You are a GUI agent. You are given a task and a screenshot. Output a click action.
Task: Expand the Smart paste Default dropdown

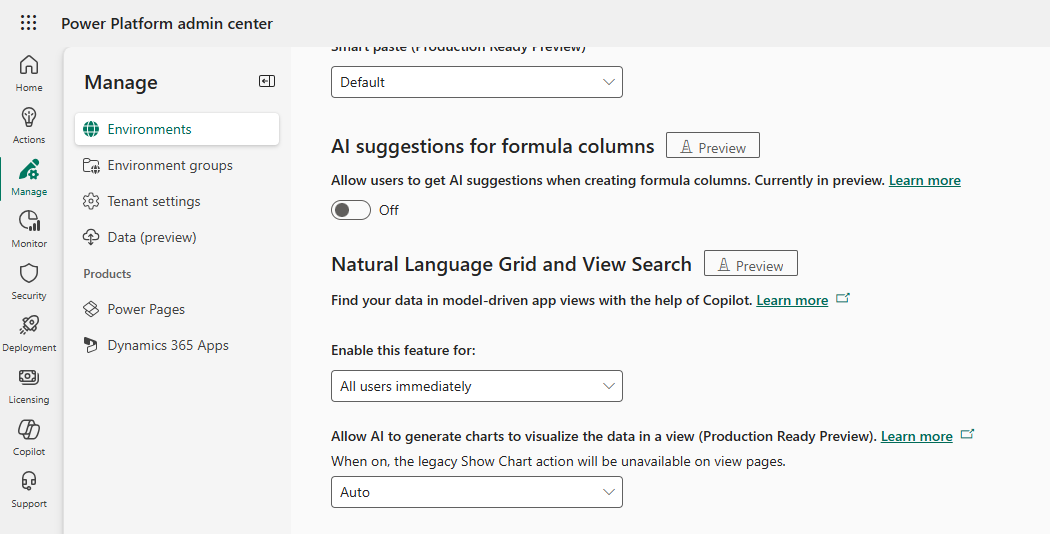[476, 82]
